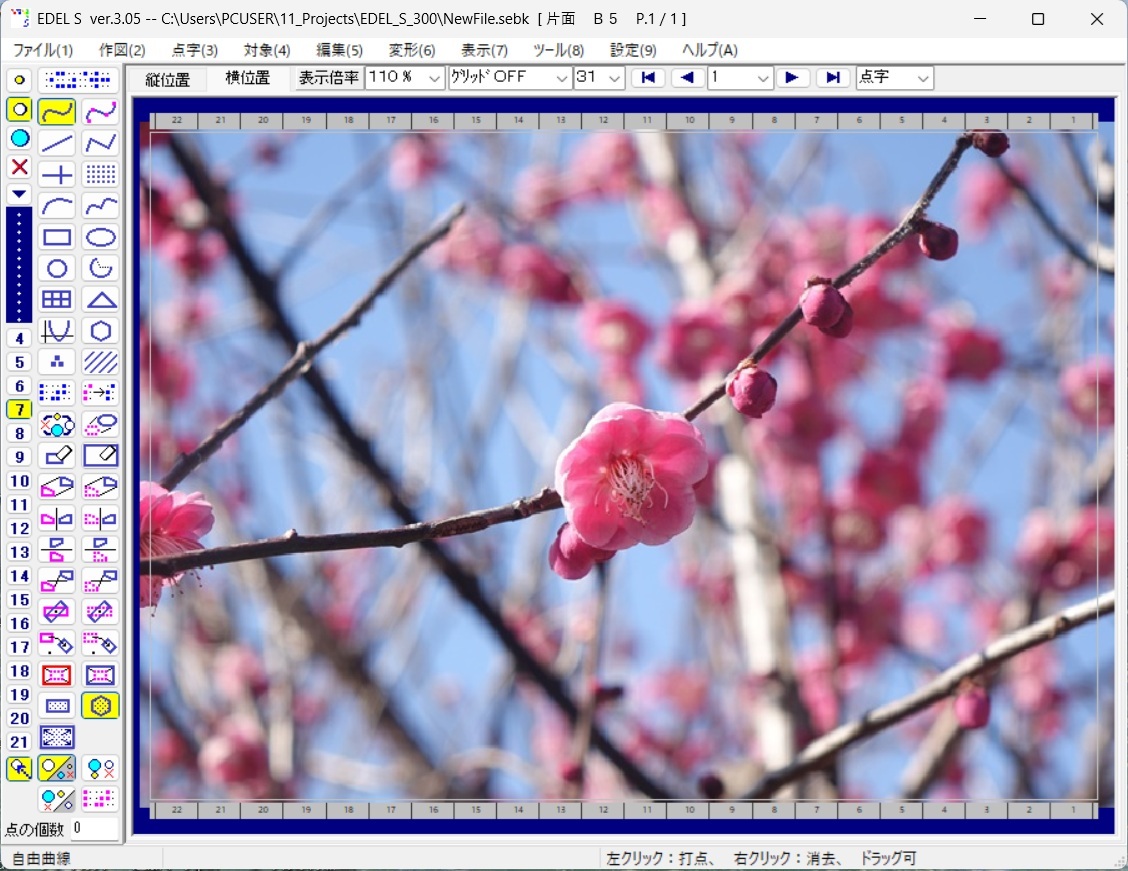This screenshot has height=871, width=1128.
Task: Select the ellipse drawing tool
Action: 100,237
